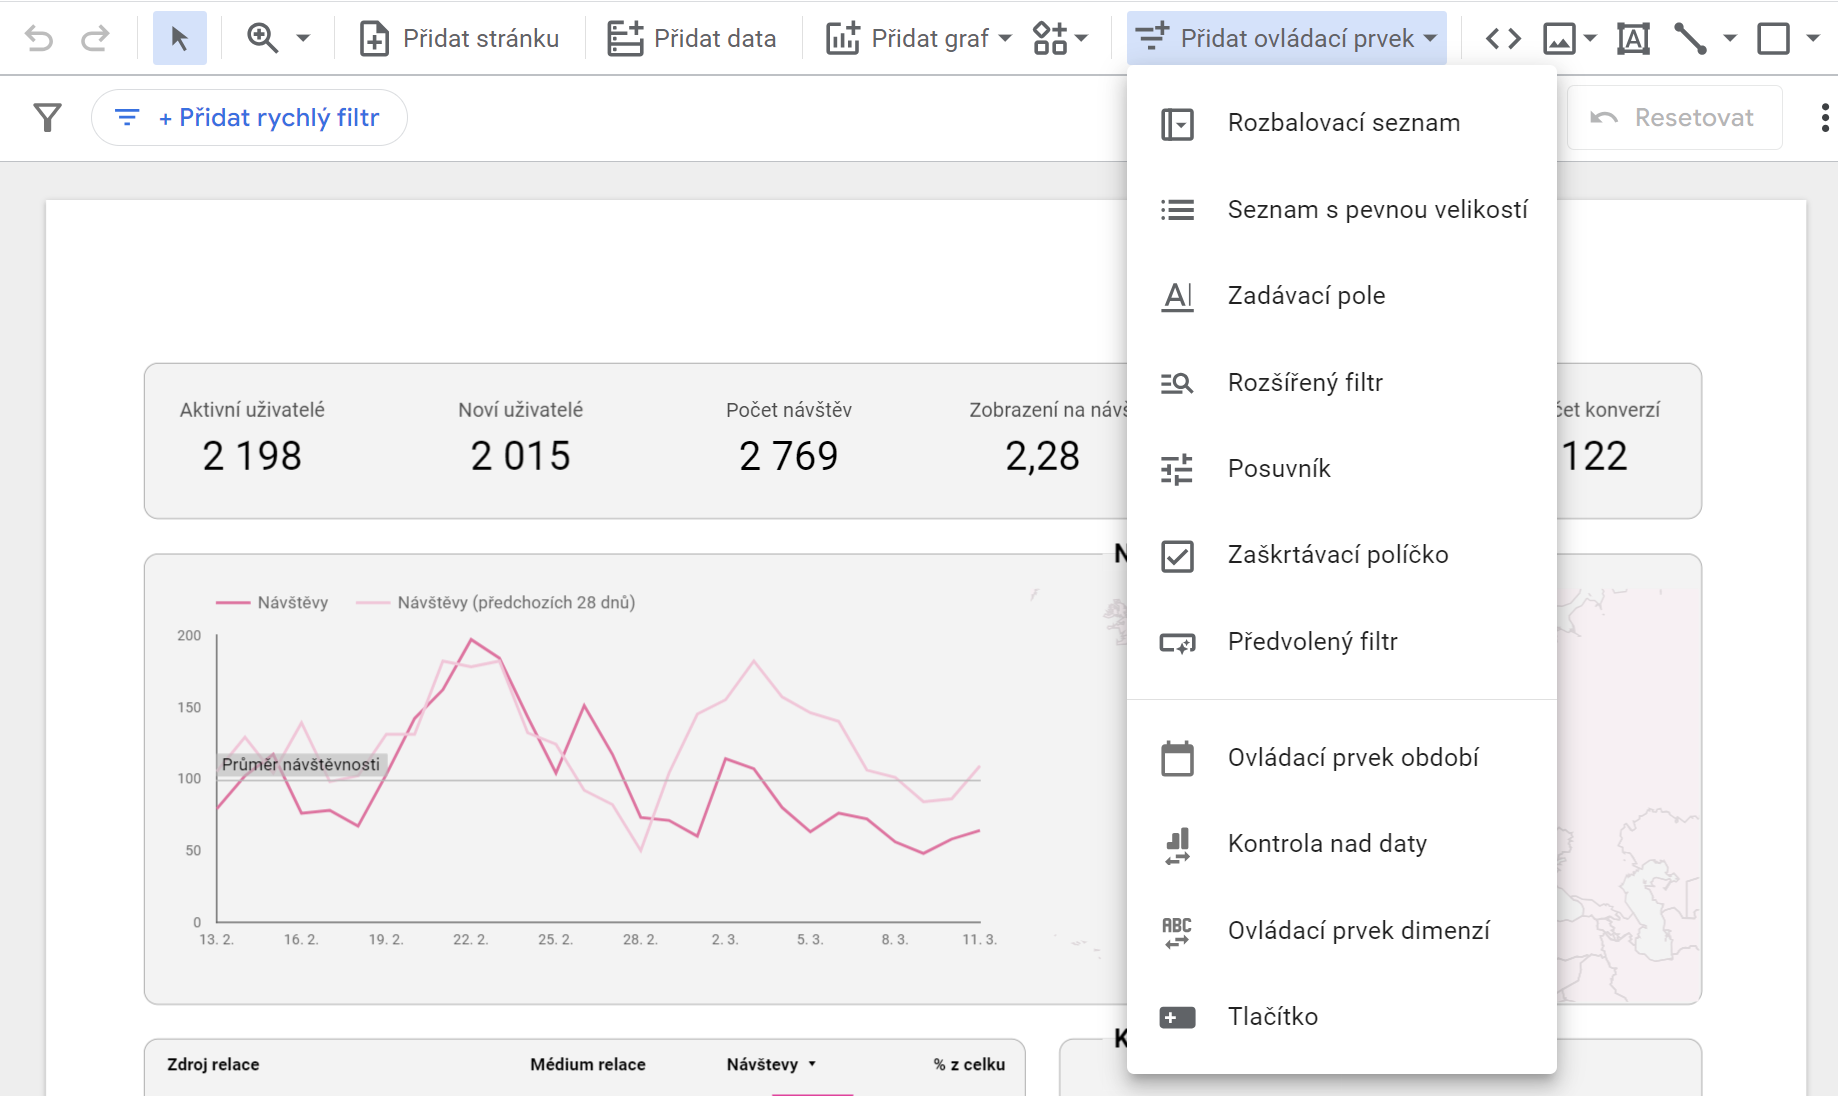Choose Ovládací prvek období option
This screenshot has height=1096, width=1838.
1352,758
